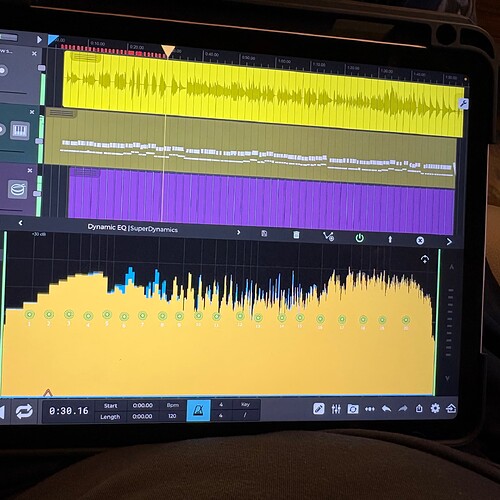500x500 pixels.
Task: Click the blue start marker flag
Action: point(53,40)
